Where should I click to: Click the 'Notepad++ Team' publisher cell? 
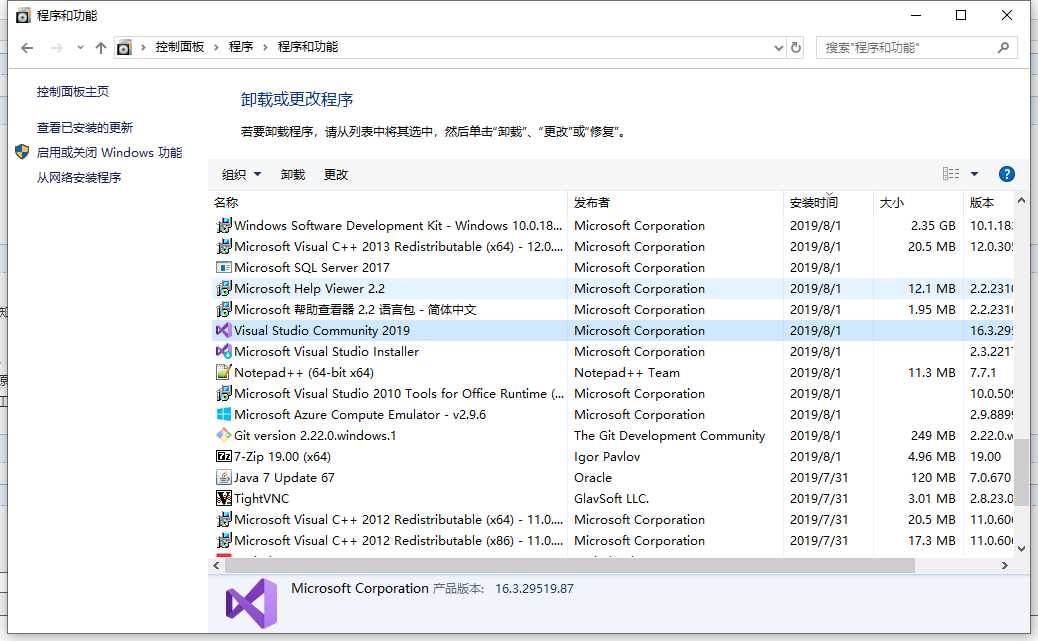pyautogui.click(x=627, y=373)
